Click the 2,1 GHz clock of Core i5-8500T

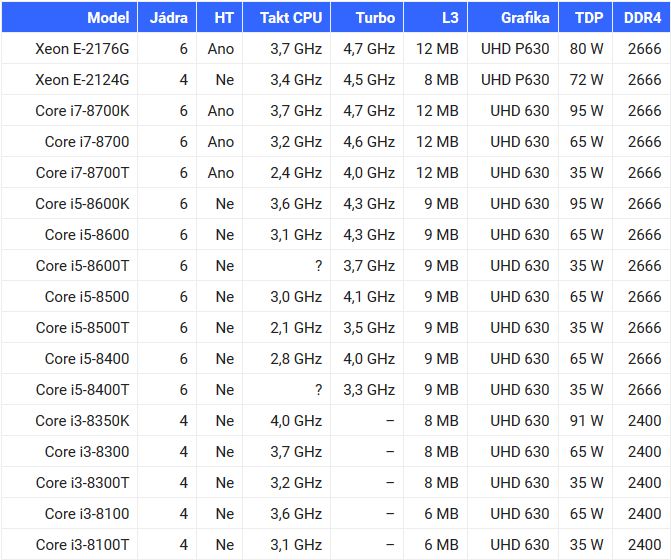296,328
